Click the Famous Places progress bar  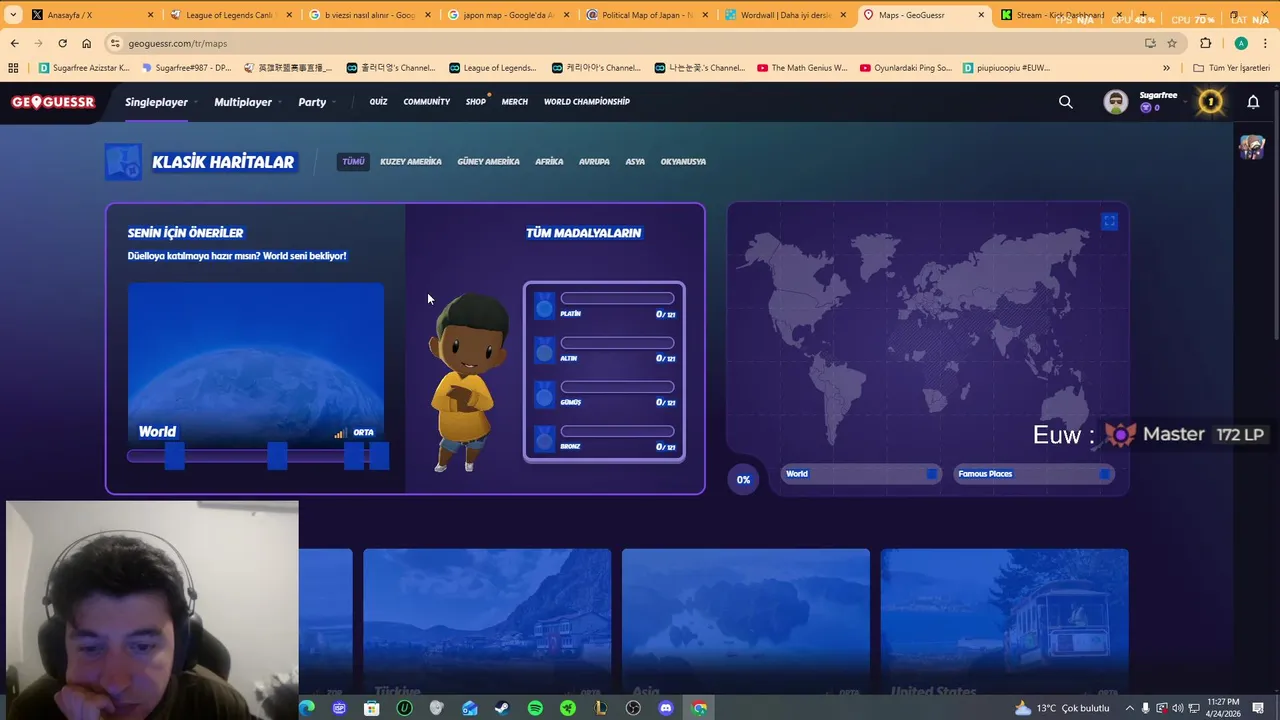pos(1032,474)
